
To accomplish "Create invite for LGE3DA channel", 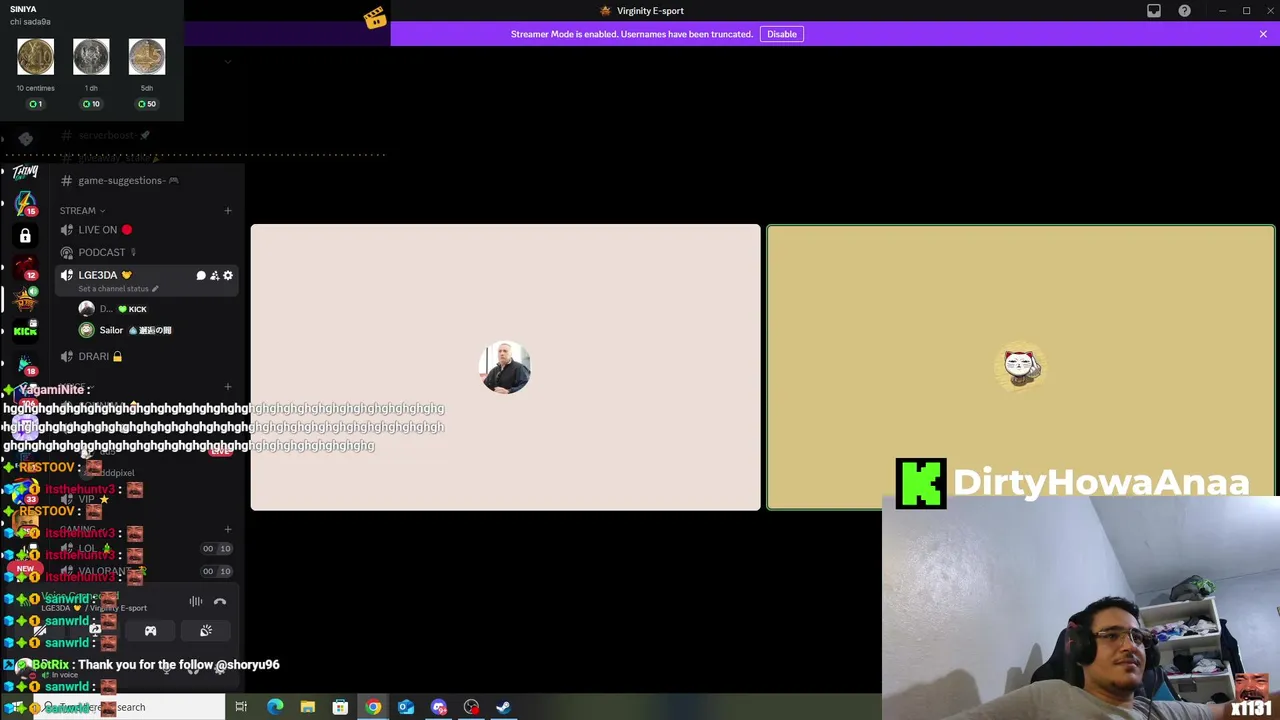I will (x=214, y=275).
